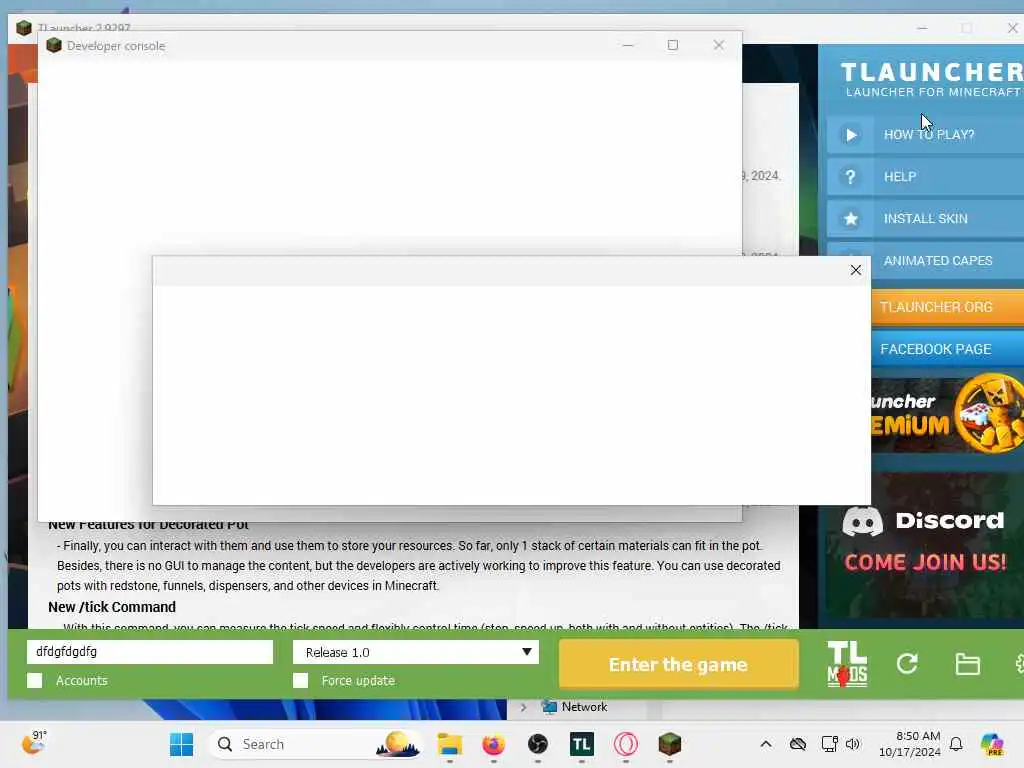Open HOW TO PLAY? menu item

(x=925, y=135)
